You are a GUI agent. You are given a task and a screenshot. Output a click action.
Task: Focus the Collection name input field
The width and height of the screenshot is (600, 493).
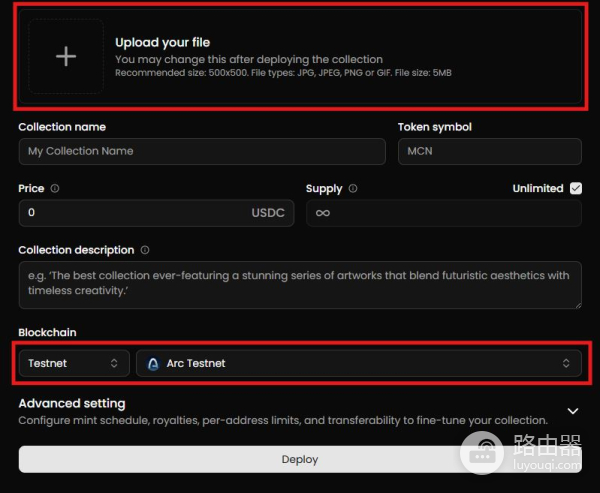point(201,151)
